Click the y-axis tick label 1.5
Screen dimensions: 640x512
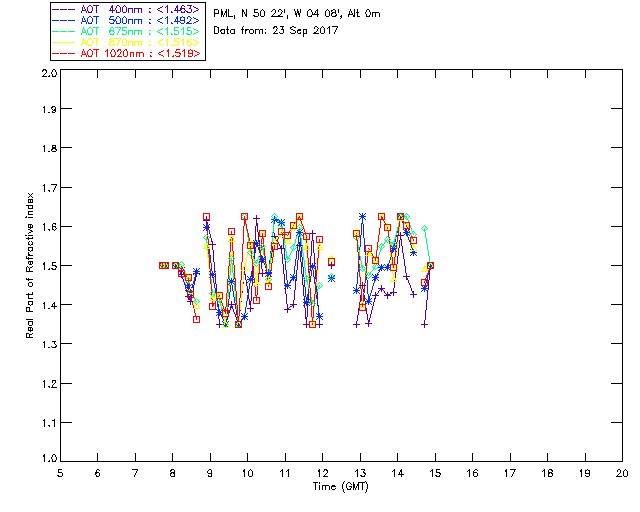point(49,266)
